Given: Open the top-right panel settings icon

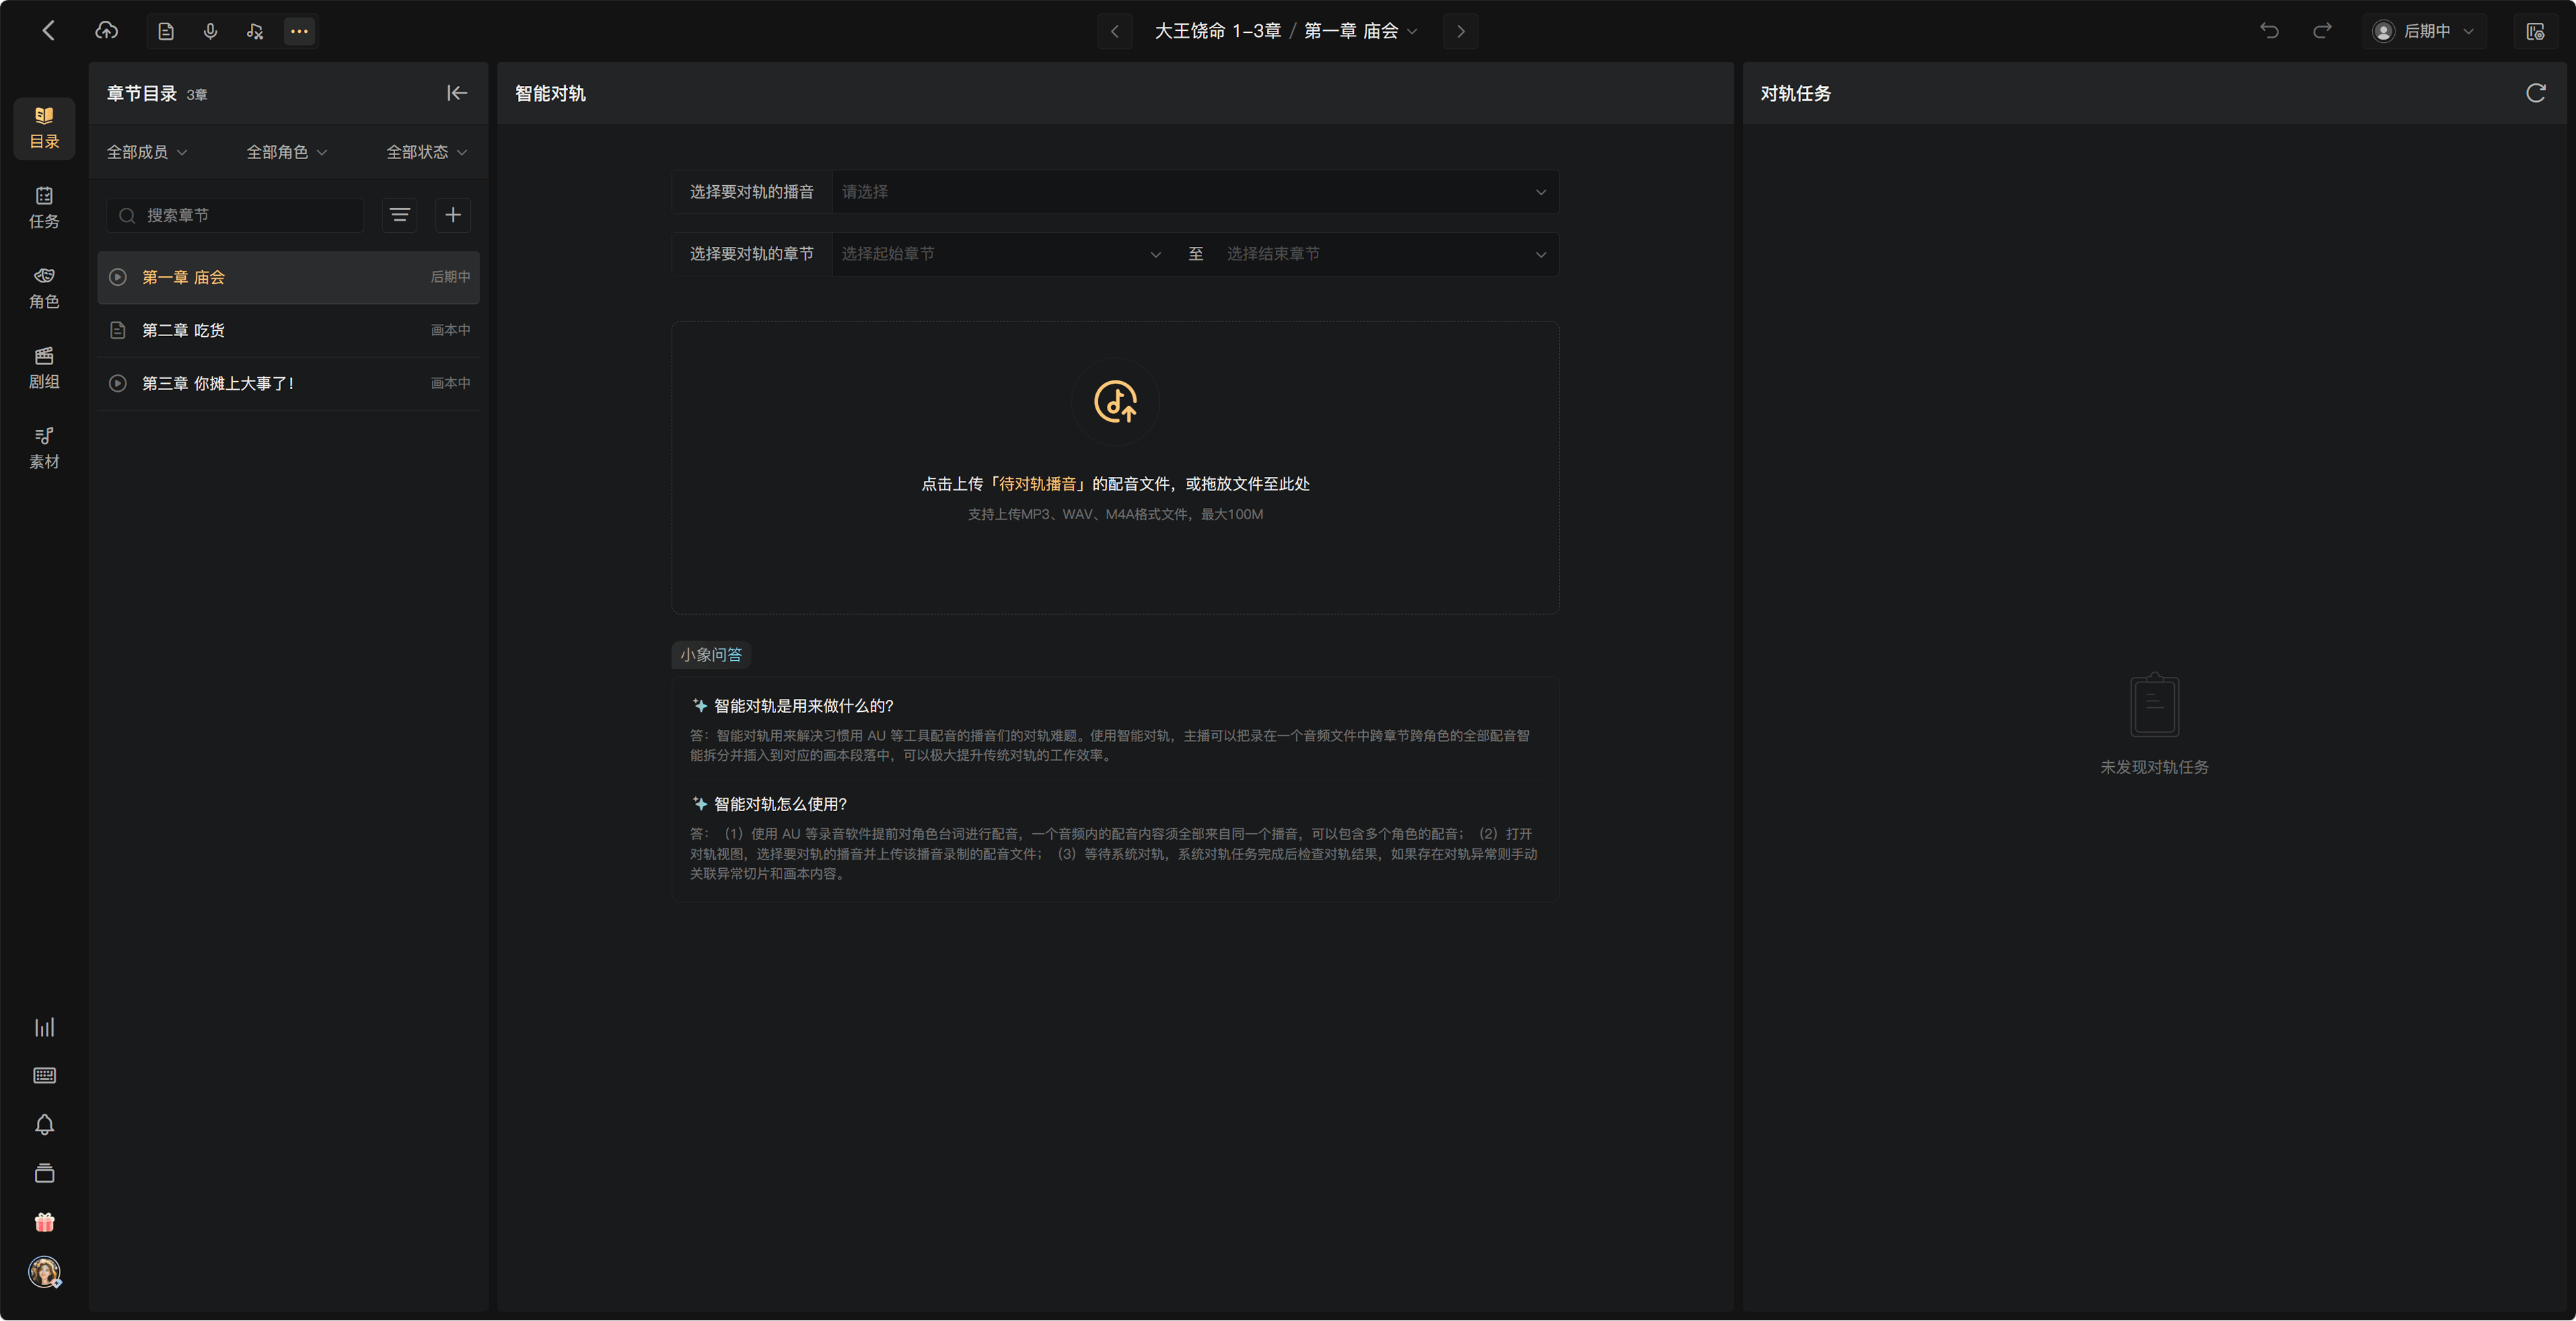Looking at the screenshot, I should click(x=2535, y=32).
